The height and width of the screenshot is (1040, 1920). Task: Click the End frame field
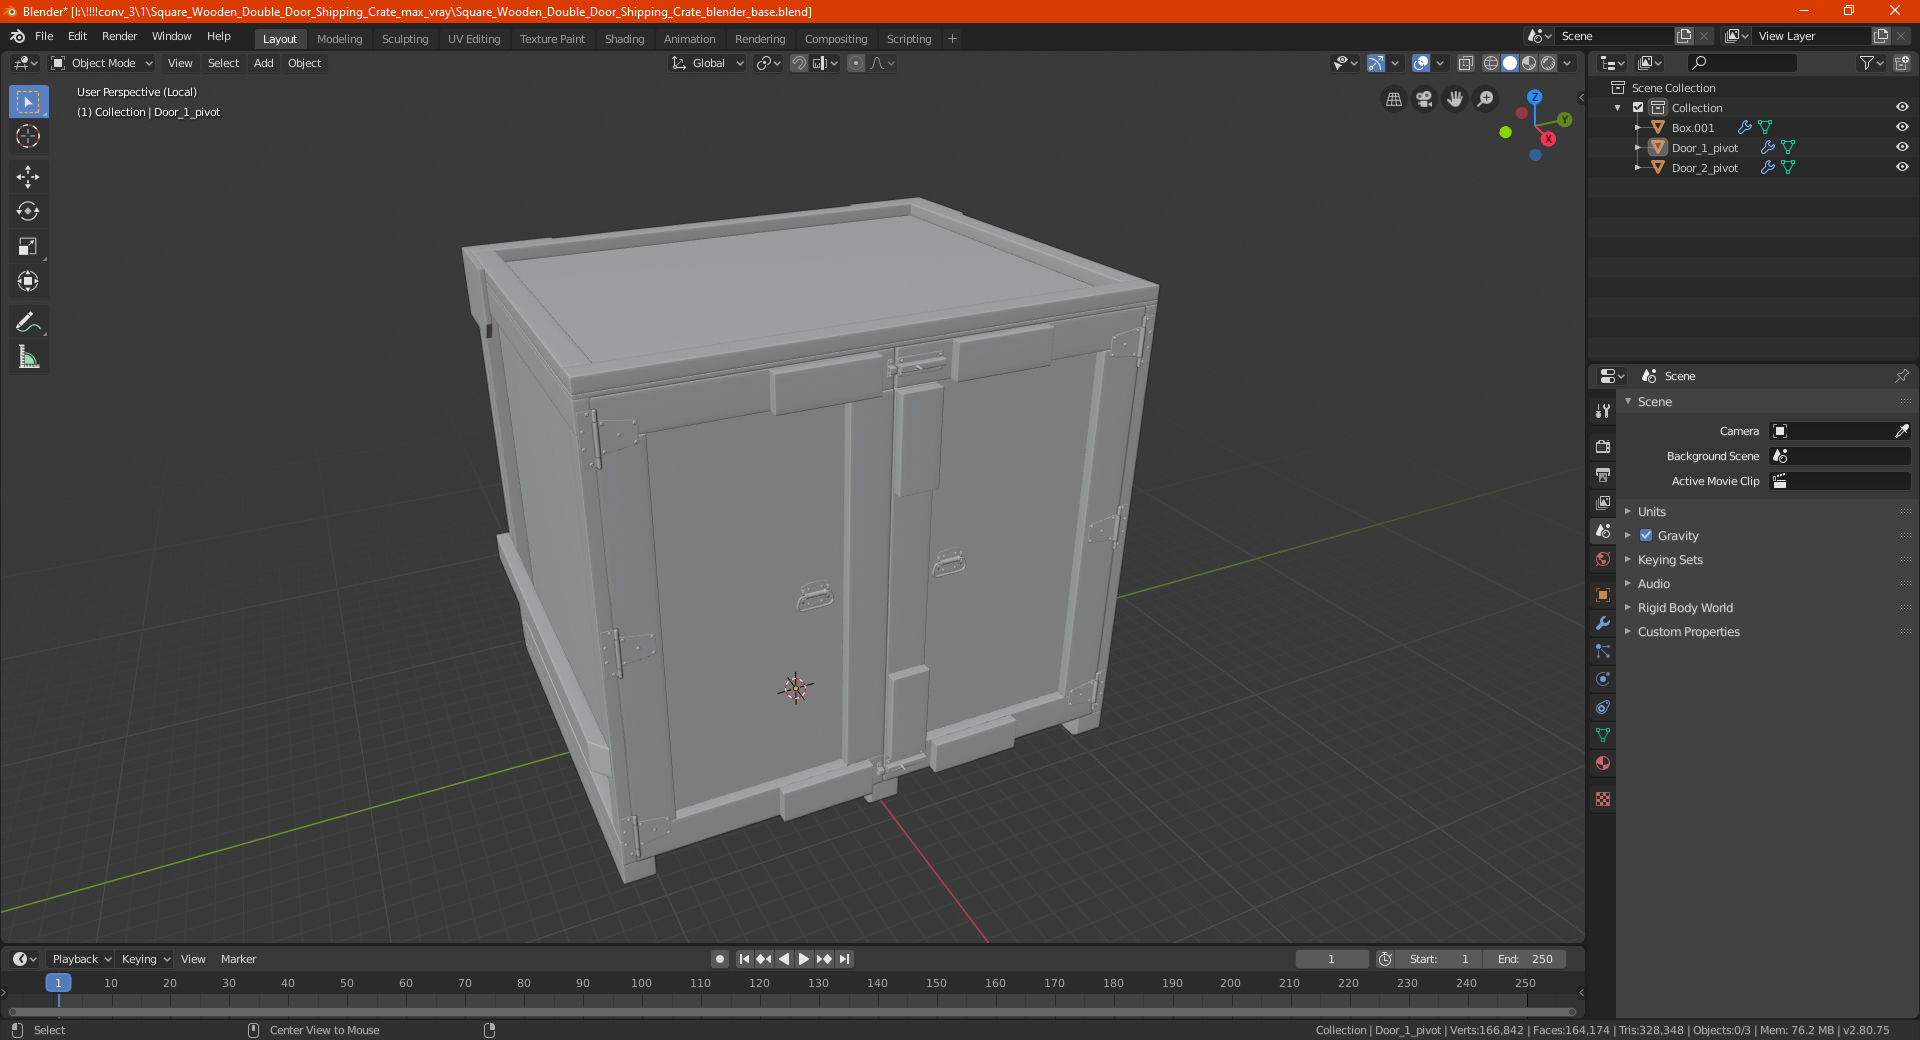[x=1525, y=959]
